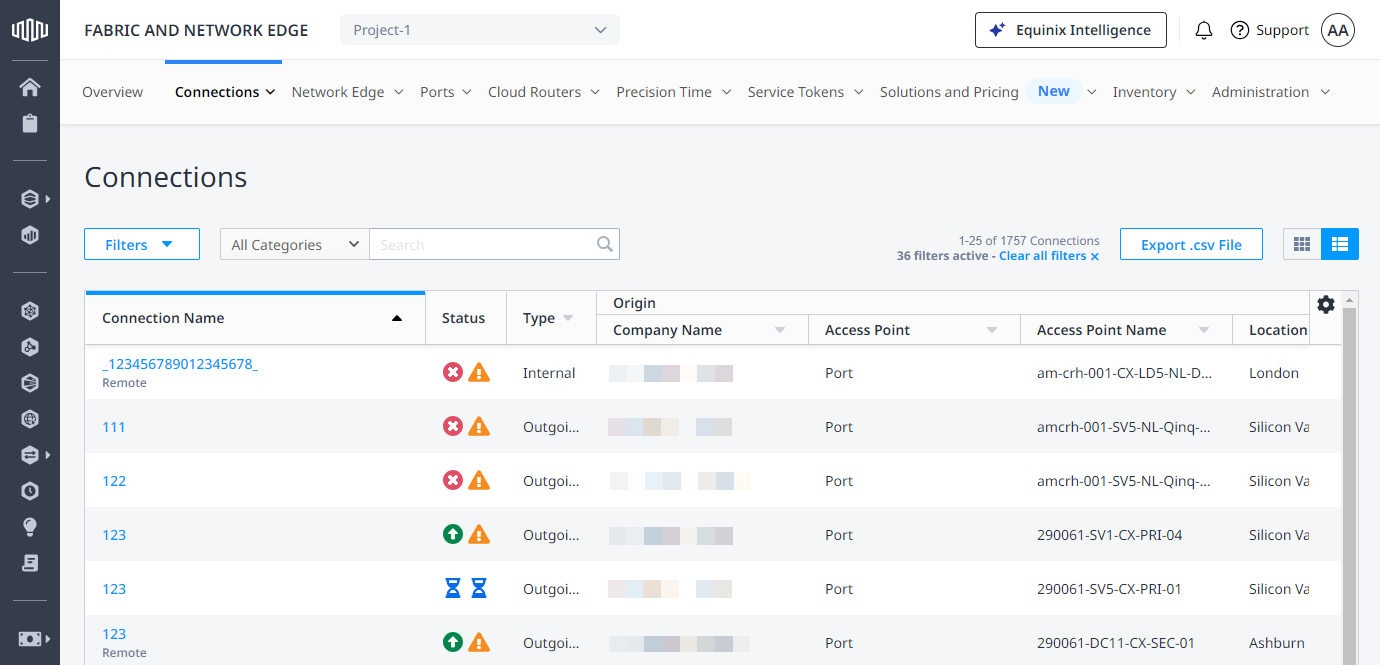
Task: Open the Type column filter arrow
Action: (x=568, y=318)
